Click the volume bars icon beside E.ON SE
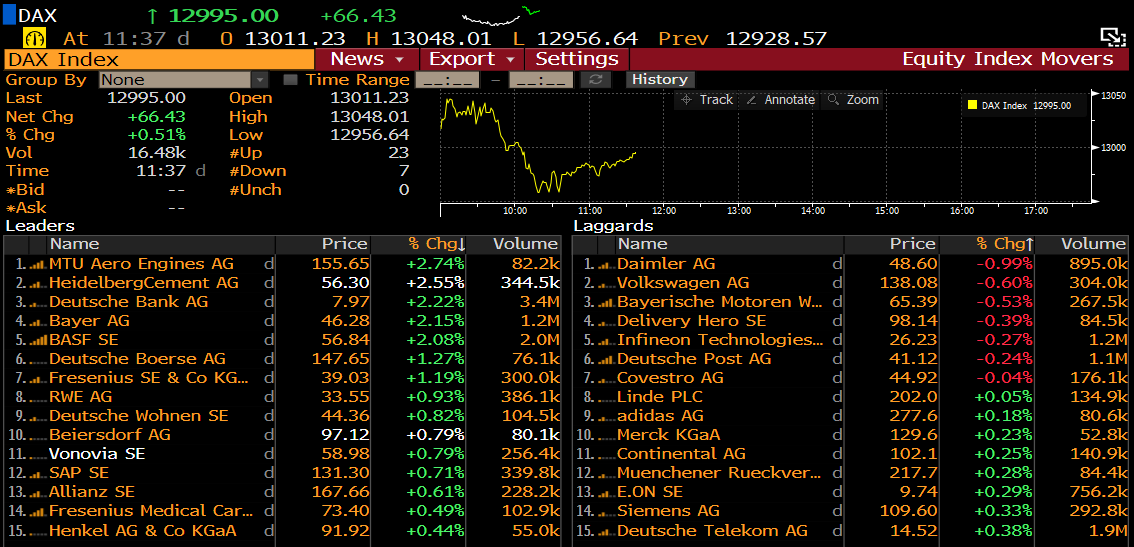The image size is (1134, 547). point(605,493)
